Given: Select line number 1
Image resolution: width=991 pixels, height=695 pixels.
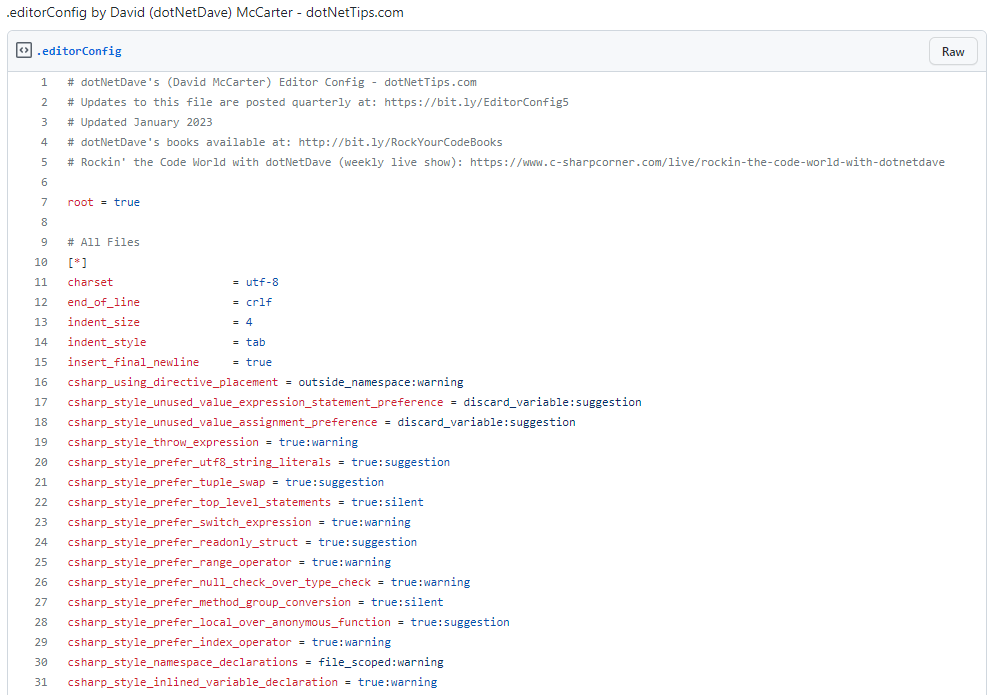Looking at the screenshot, I should click(x=44, y=81).
